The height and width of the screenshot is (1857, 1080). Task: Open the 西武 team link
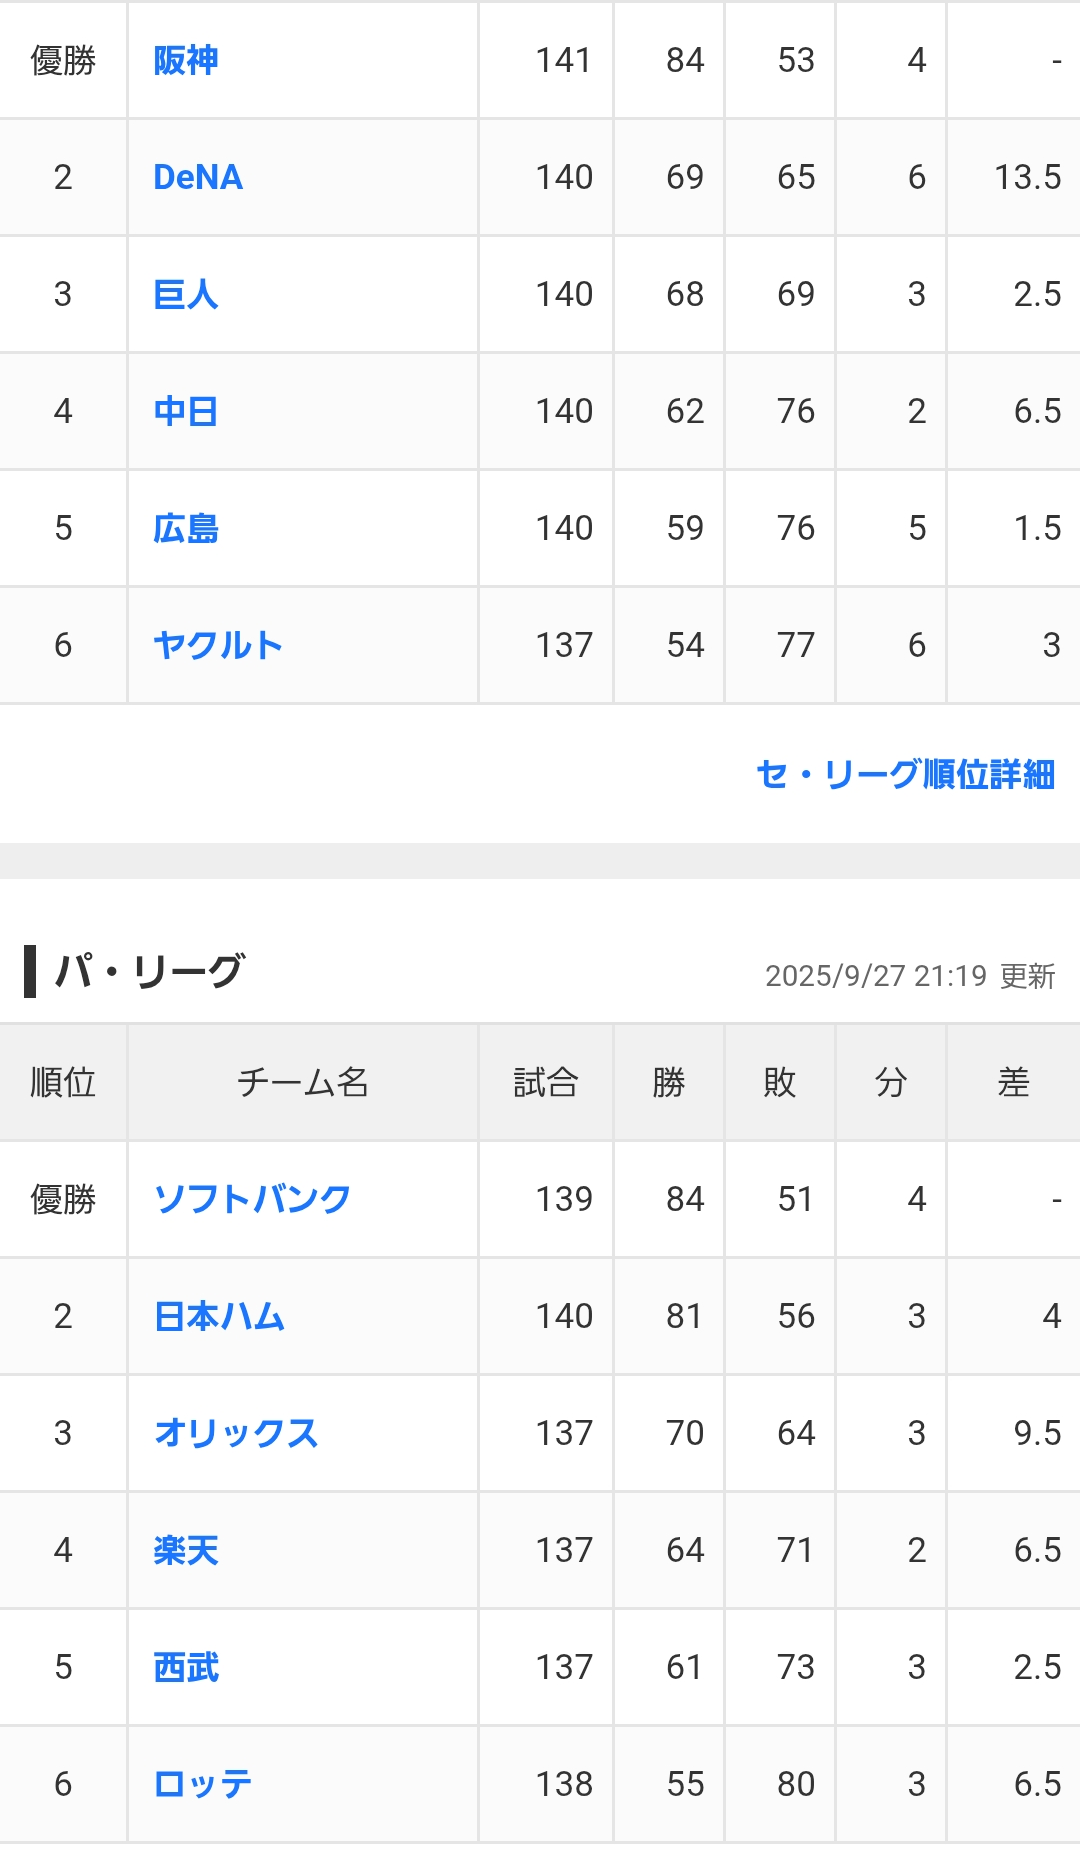186,1667
